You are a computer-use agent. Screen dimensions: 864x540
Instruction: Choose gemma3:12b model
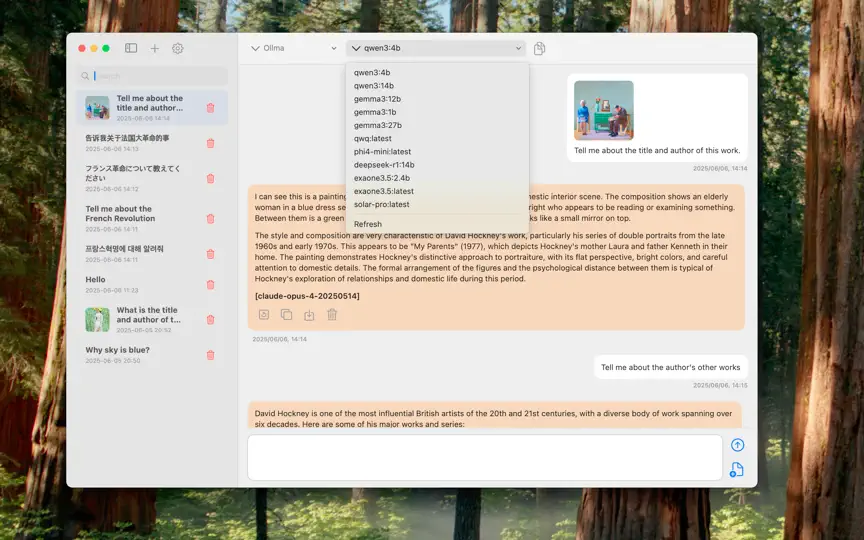438,99
